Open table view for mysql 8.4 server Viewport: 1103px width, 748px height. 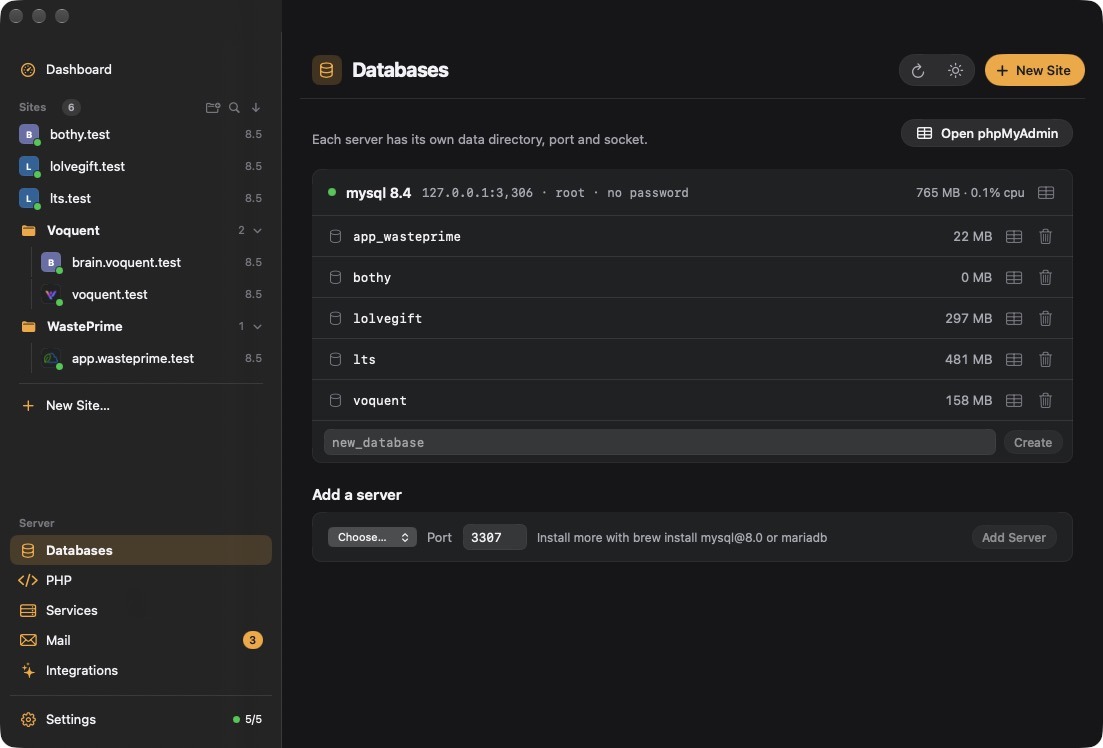point(1046,193)
